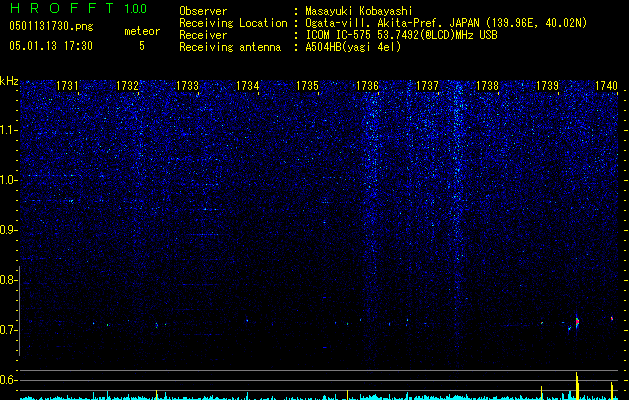Click the A504HB(yagi 4el) antenna text
This screenshot has width=629, height=400.
[x=353, y=47]
